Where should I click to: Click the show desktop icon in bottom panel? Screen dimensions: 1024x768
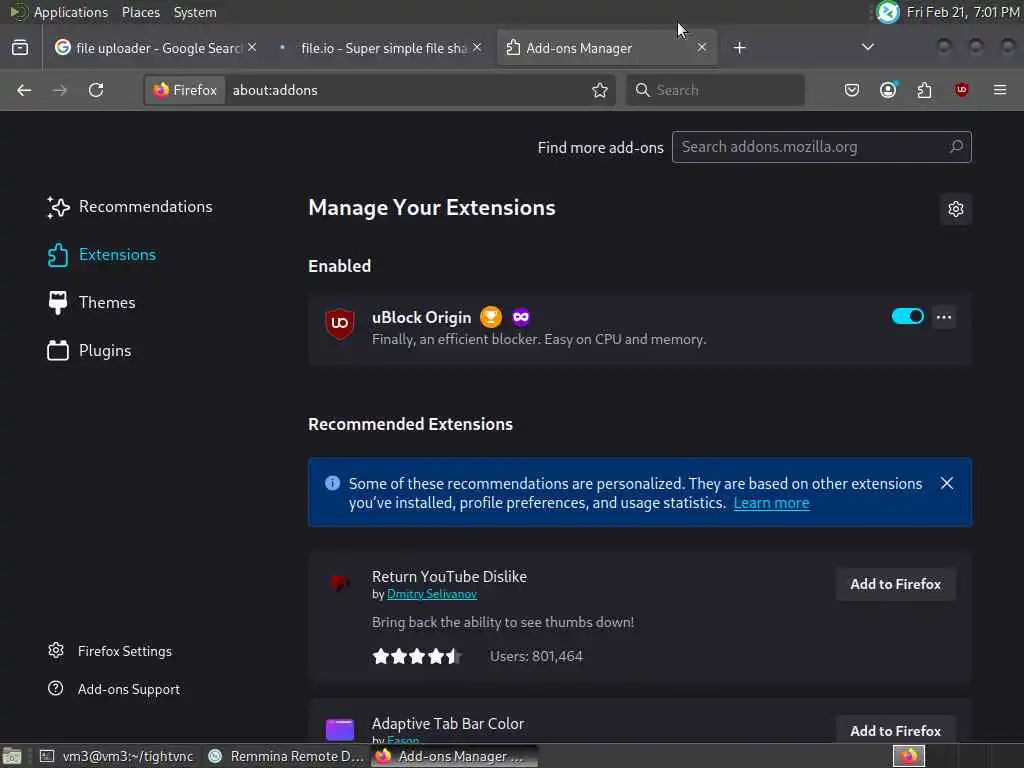12,756
